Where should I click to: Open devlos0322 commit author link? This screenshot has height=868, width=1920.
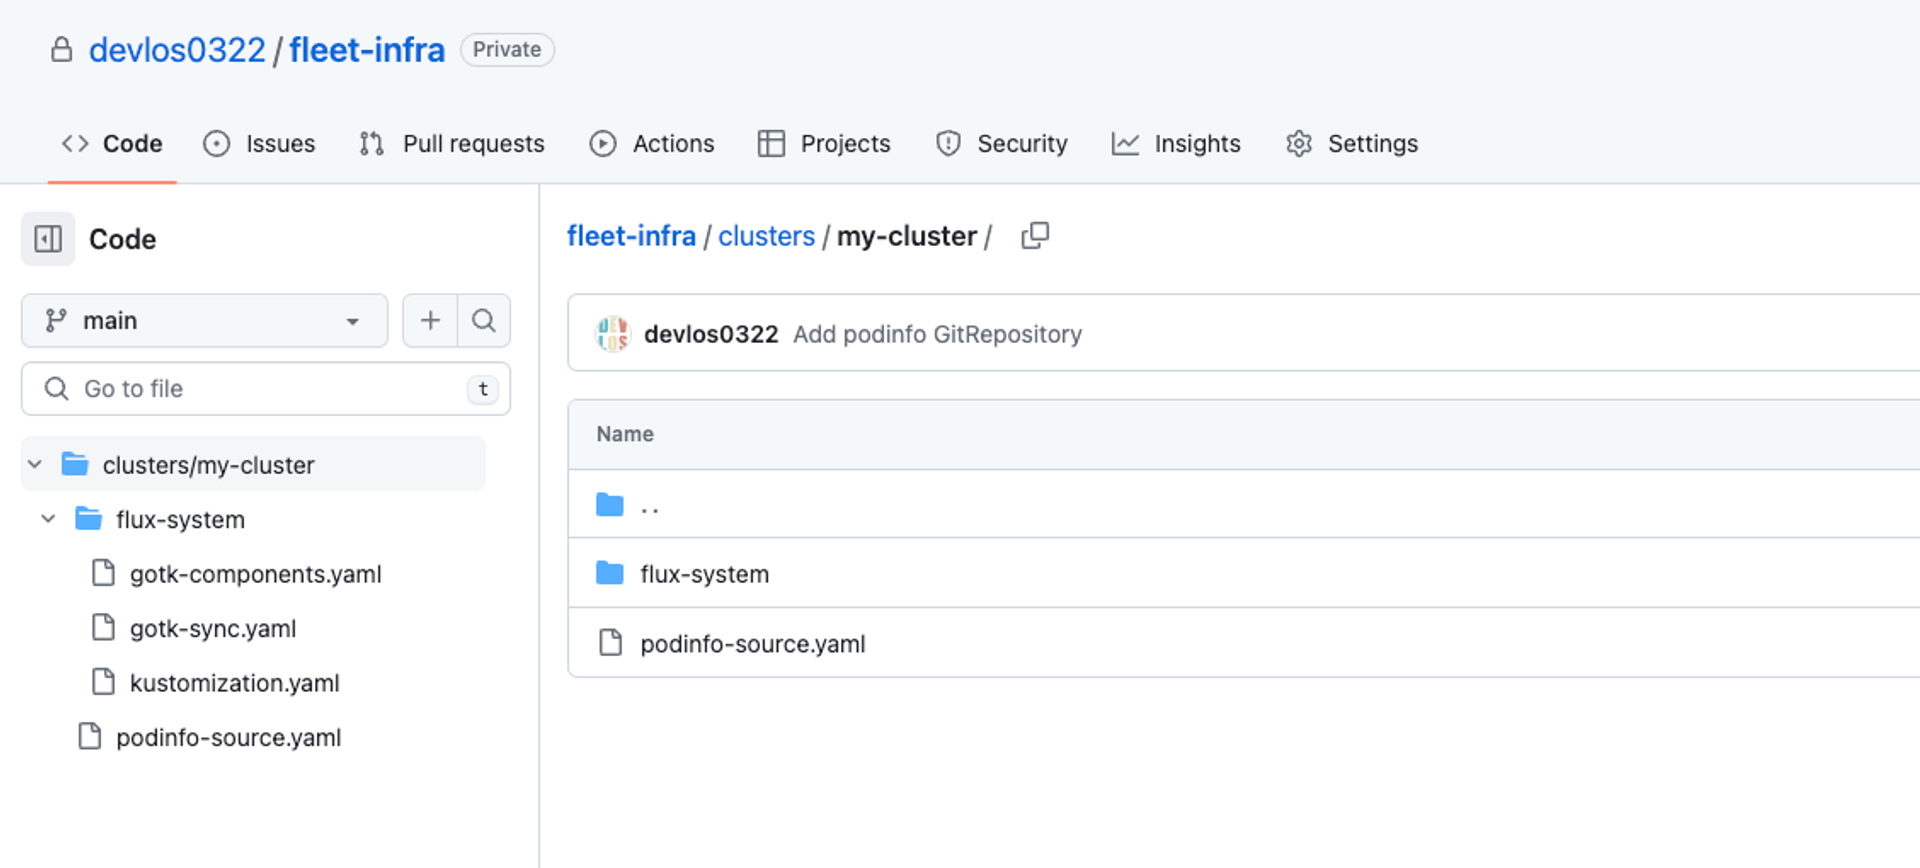click(711, 334)
